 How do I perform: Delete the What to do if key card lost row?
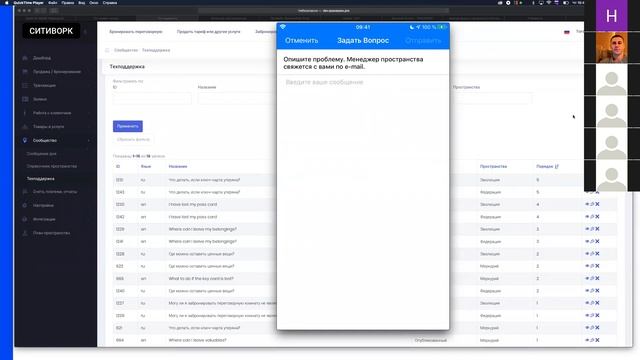[x=597, y=278]
